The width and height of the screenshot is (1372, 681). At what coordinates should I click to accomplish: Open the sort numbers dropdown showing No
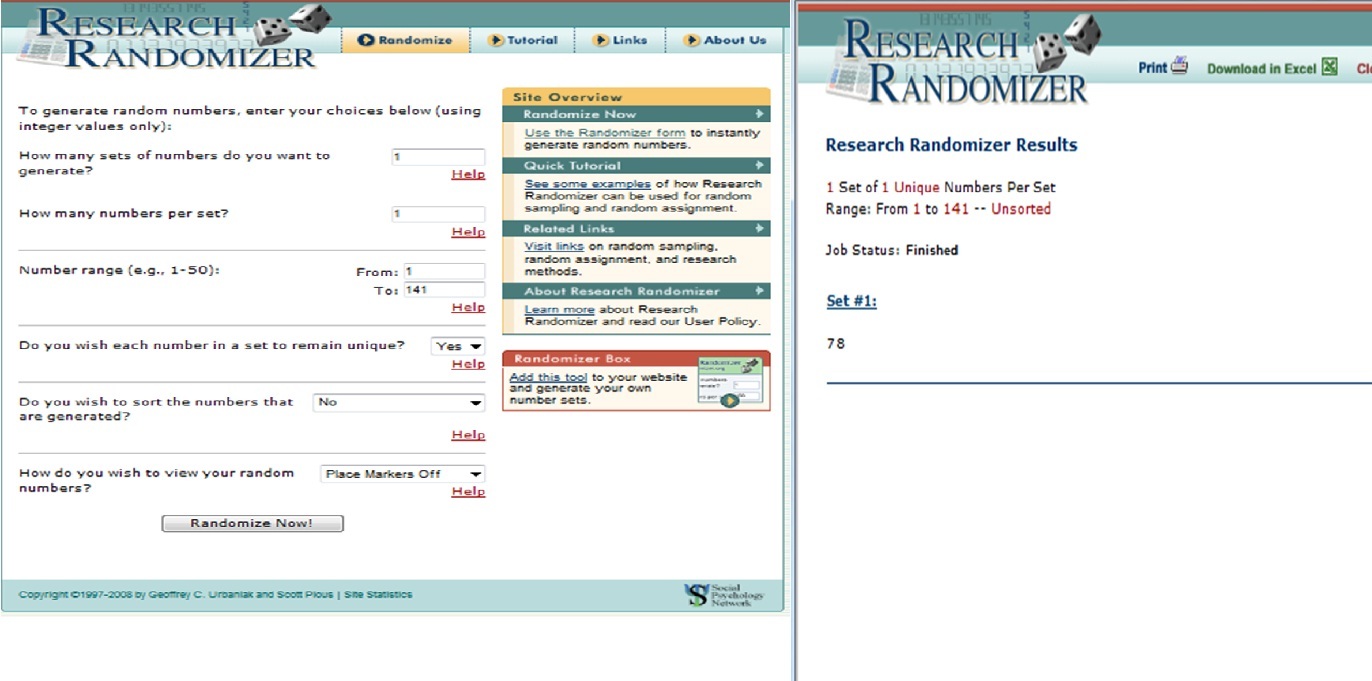pos(399,402)
